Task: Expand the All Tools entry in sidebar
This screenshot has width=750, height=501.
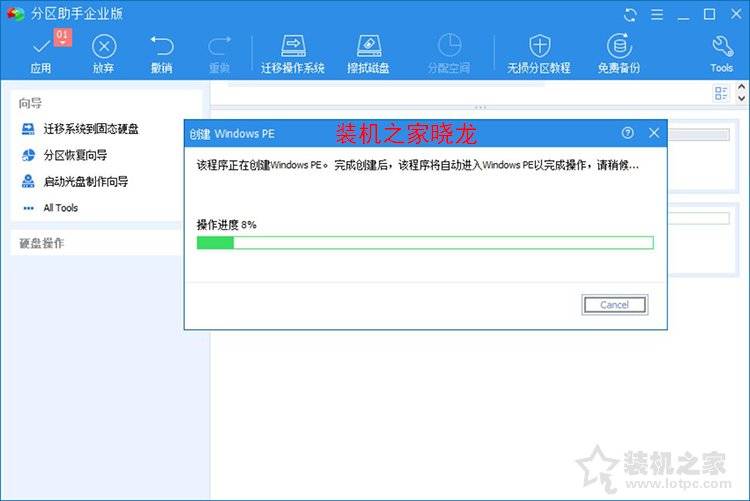Action: (59, 208)
